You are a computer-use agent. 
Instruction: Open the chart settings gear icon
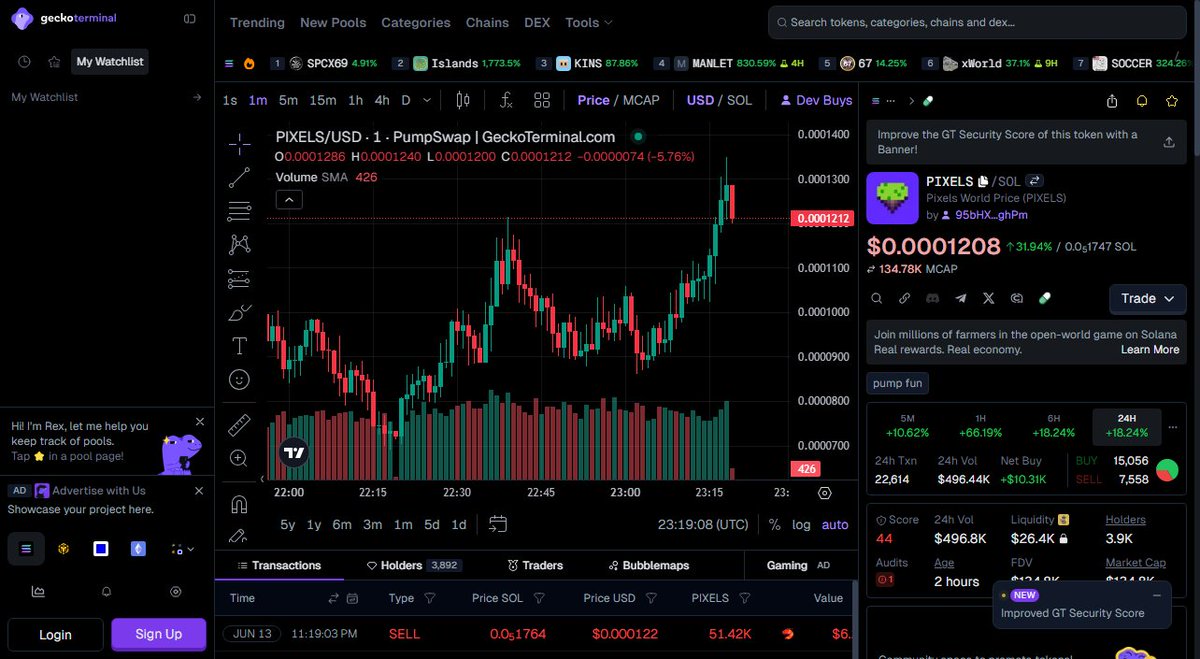825,493
